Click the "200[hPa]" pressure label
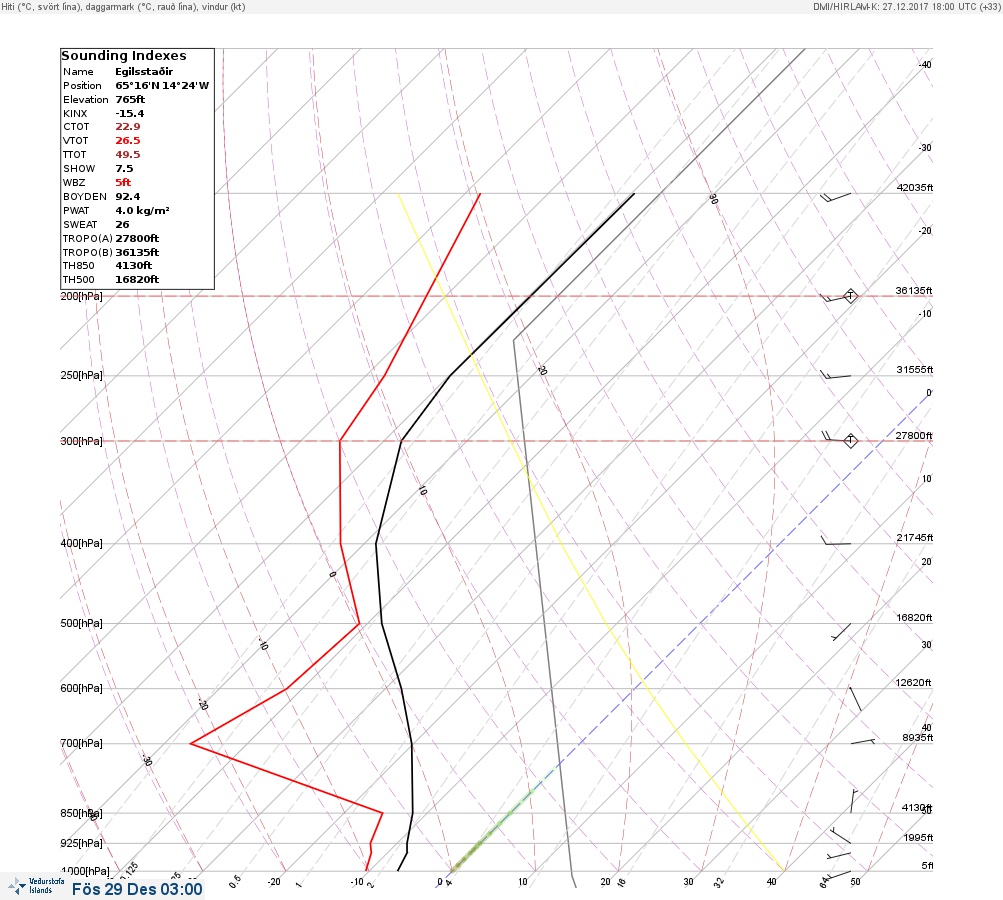 (x=81, y=296)
